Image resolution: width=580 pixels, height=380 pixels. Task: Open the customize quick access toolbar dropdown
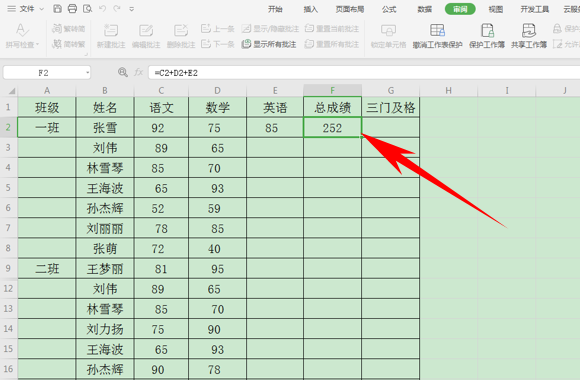[132, 9]
